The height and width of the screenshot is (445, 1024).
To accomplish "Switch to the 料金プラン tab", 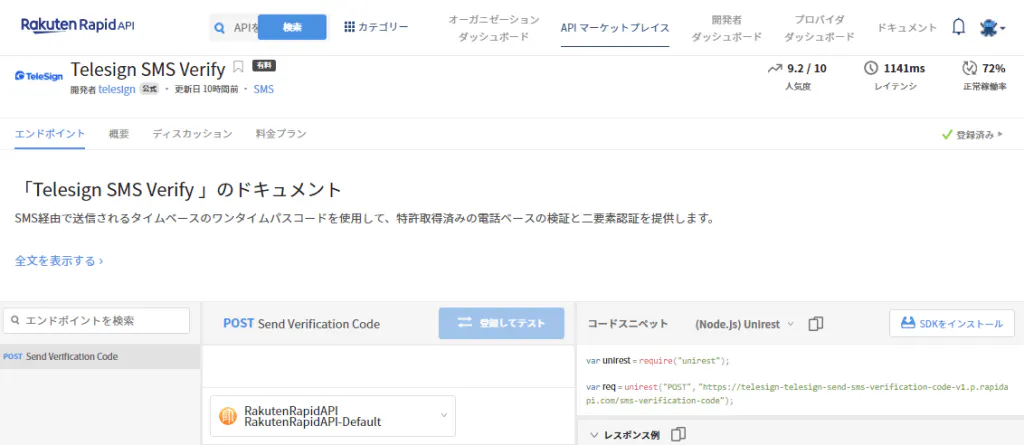I will point(281,134).
